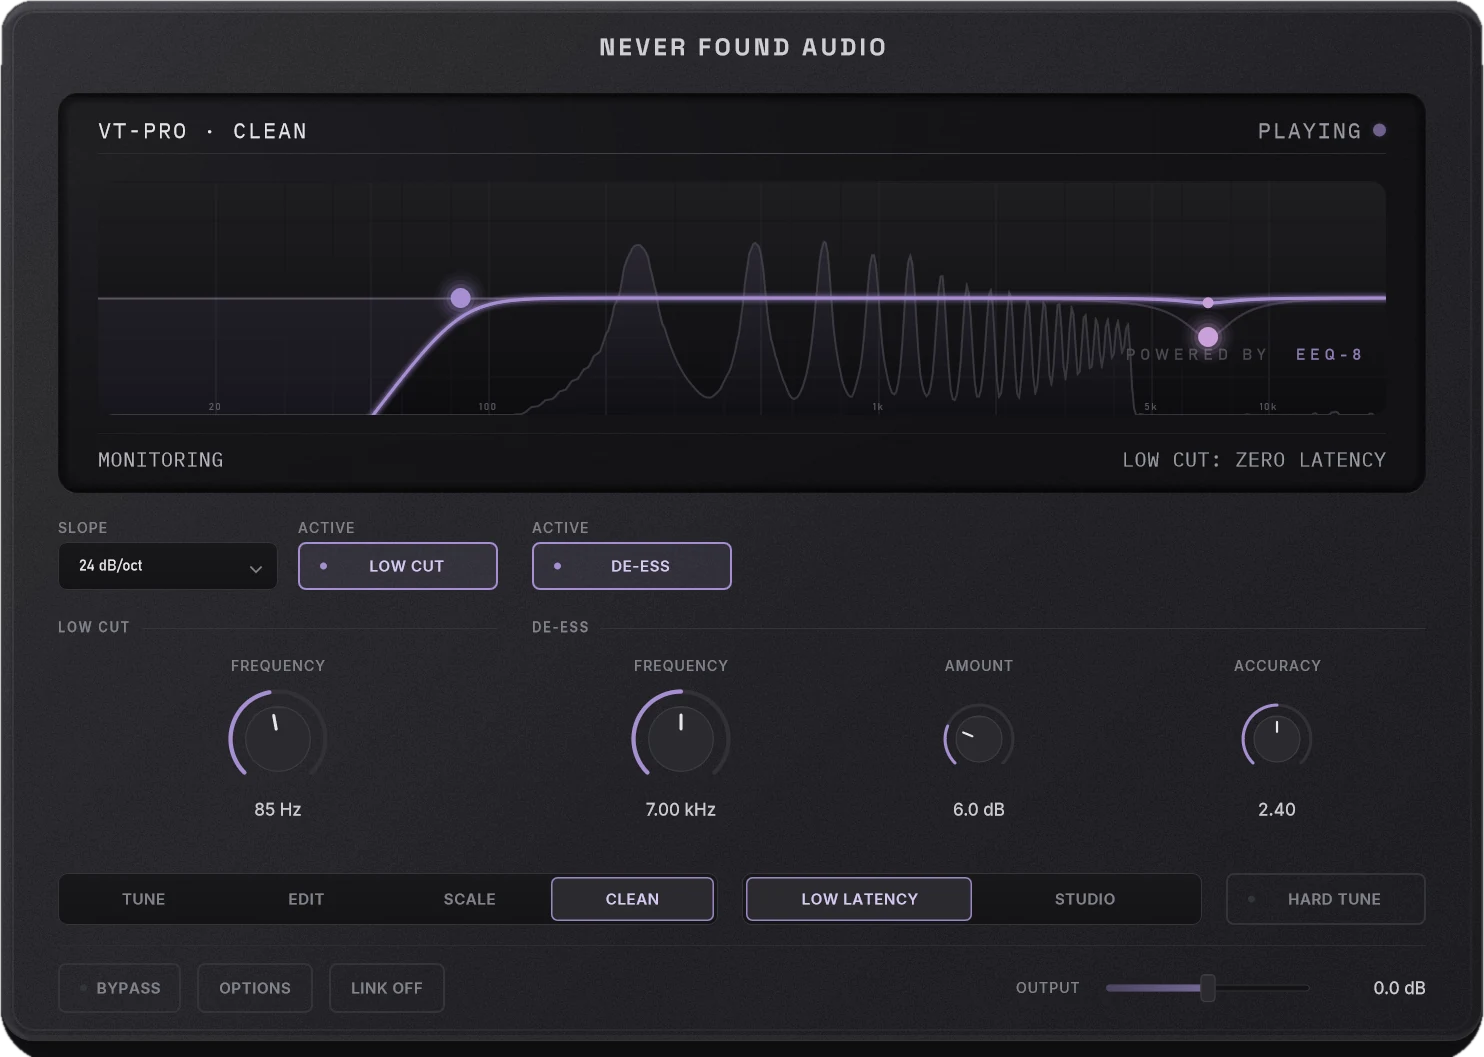
Task: Click the VT-PRO · CLEAN display title
Action: 203,131
